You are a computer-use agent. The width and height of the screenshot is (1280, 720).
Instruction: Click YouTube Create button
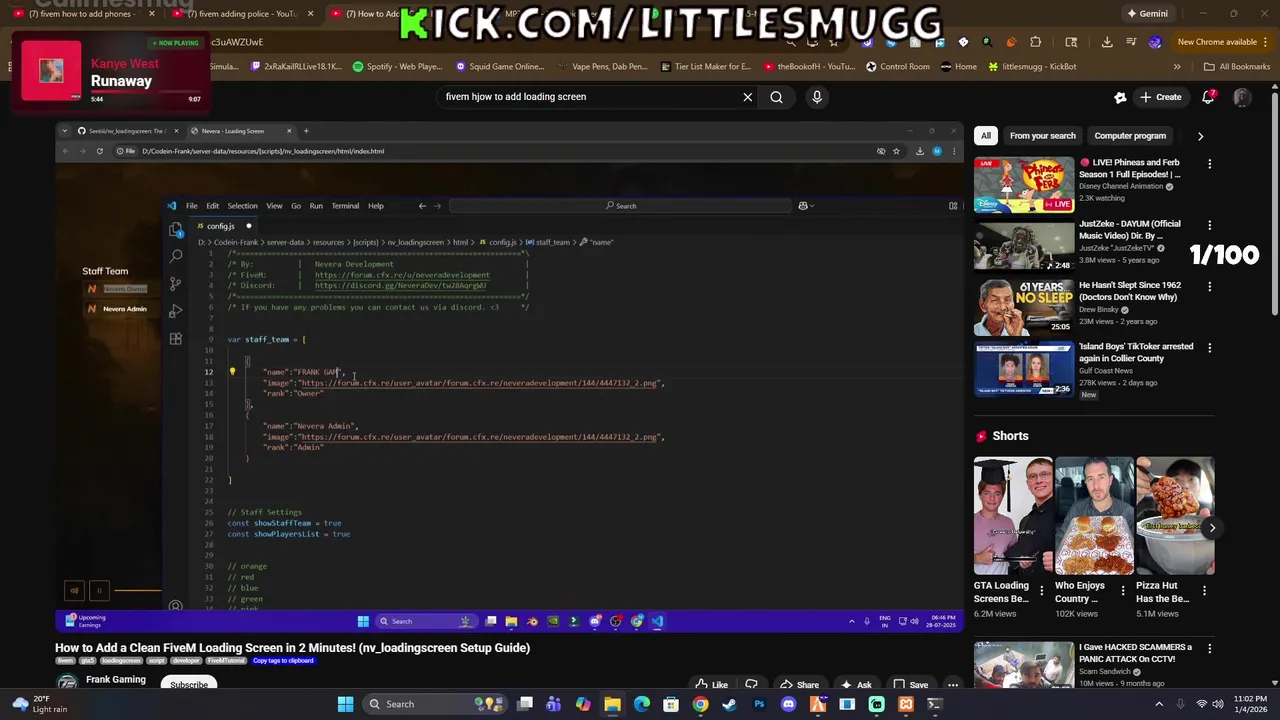(1160, 97)
